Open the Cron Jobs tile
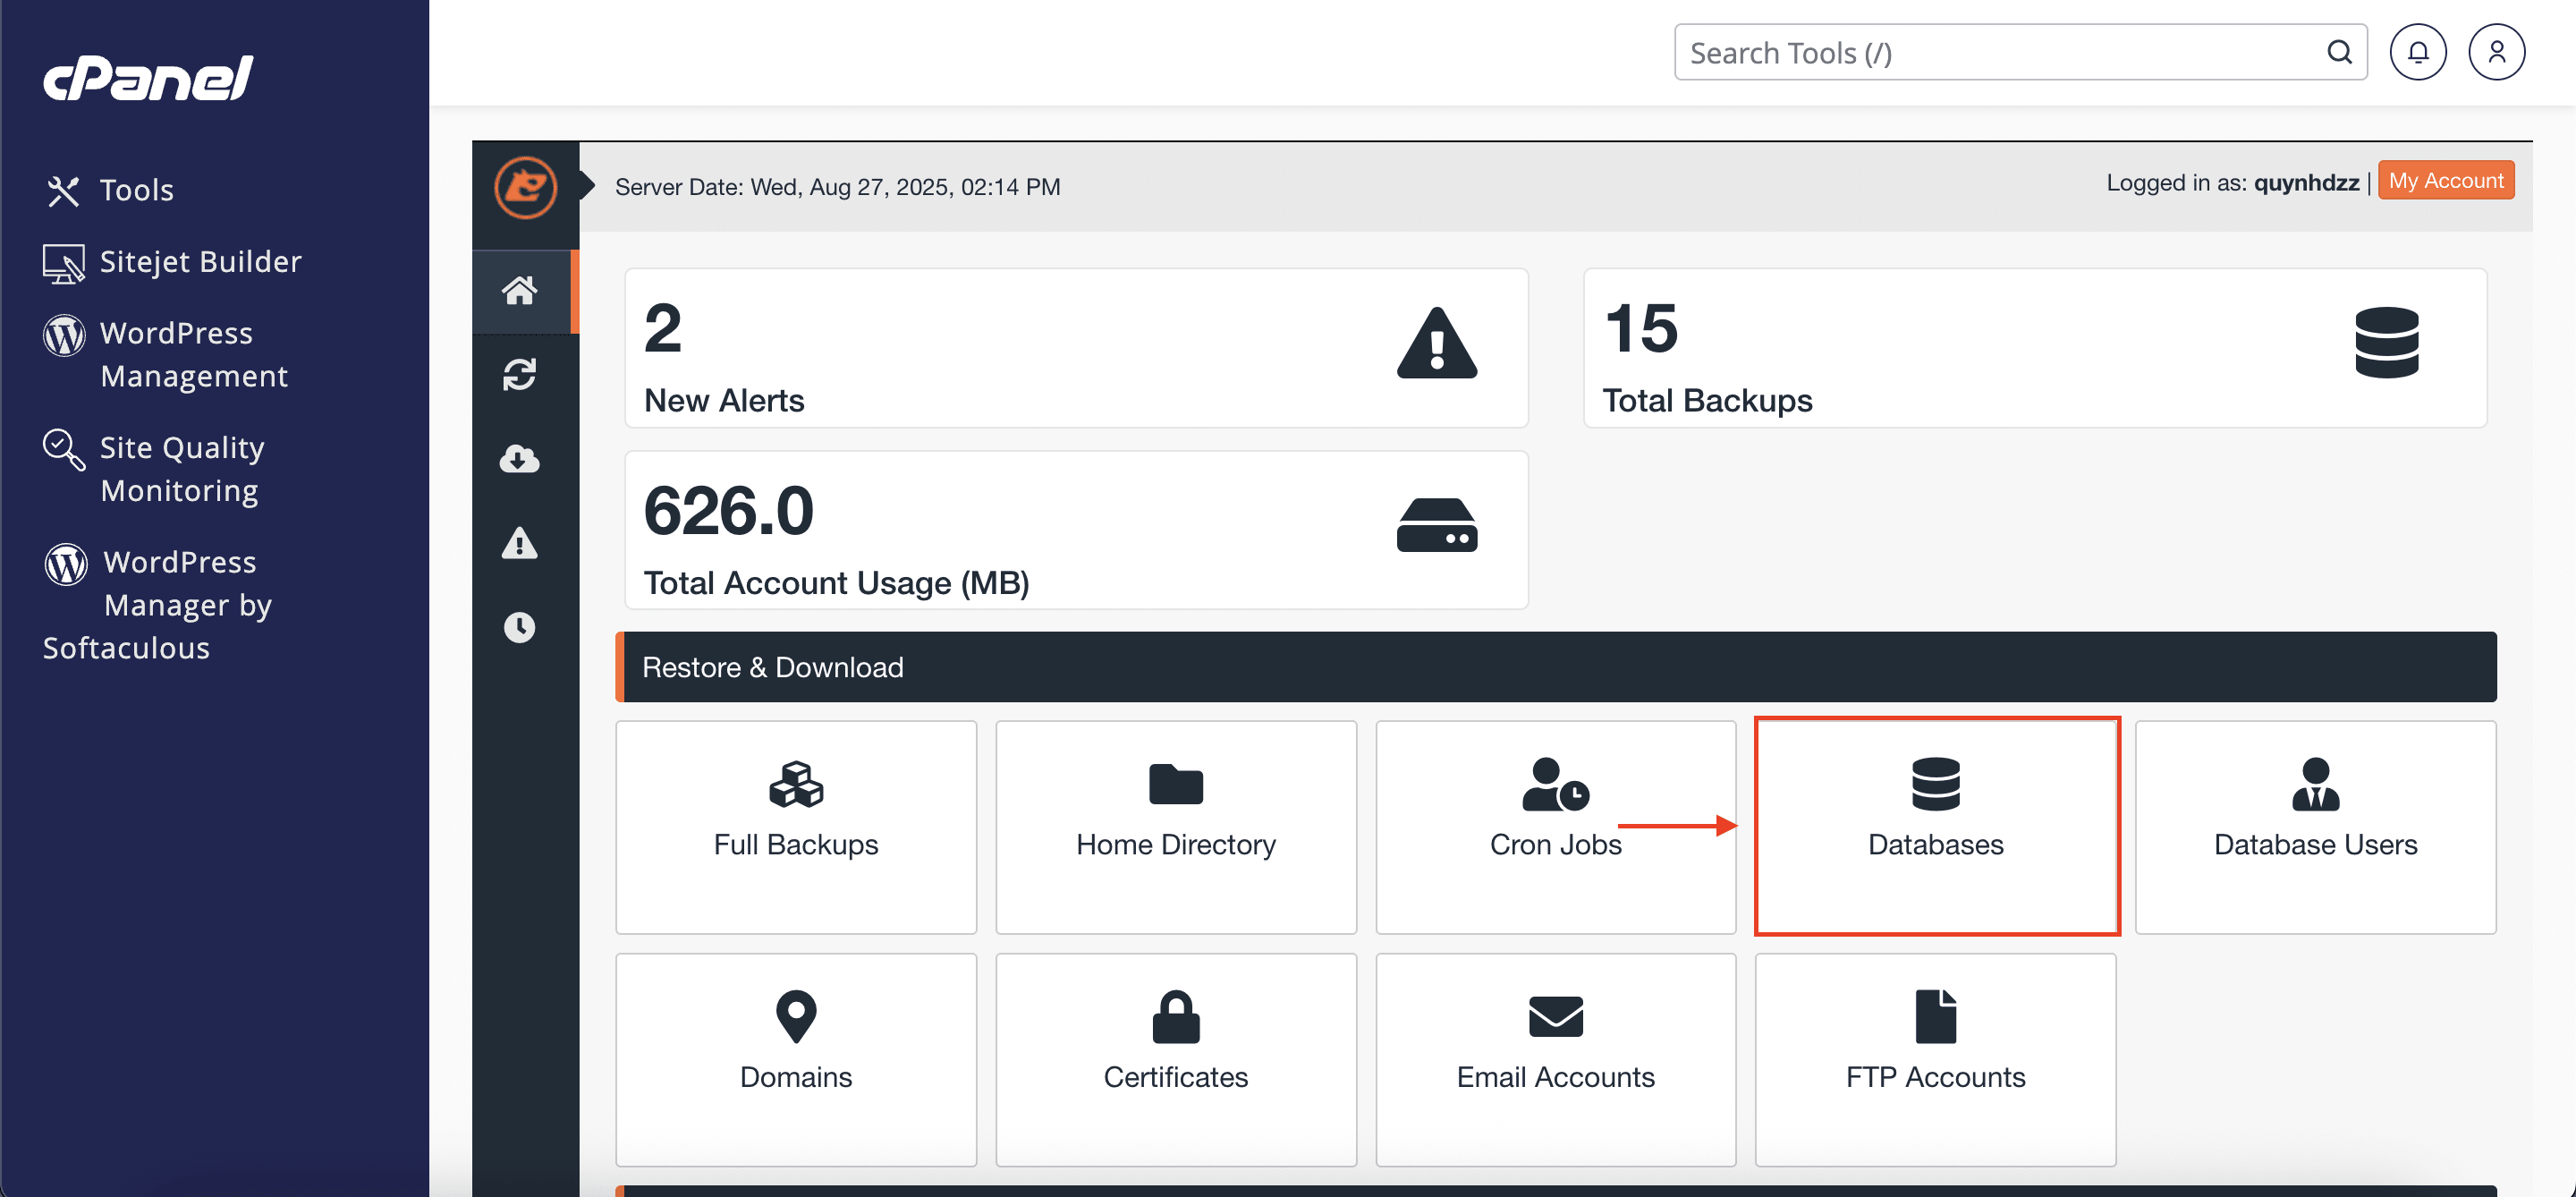2576x1197 pixels. point(1555,826)
